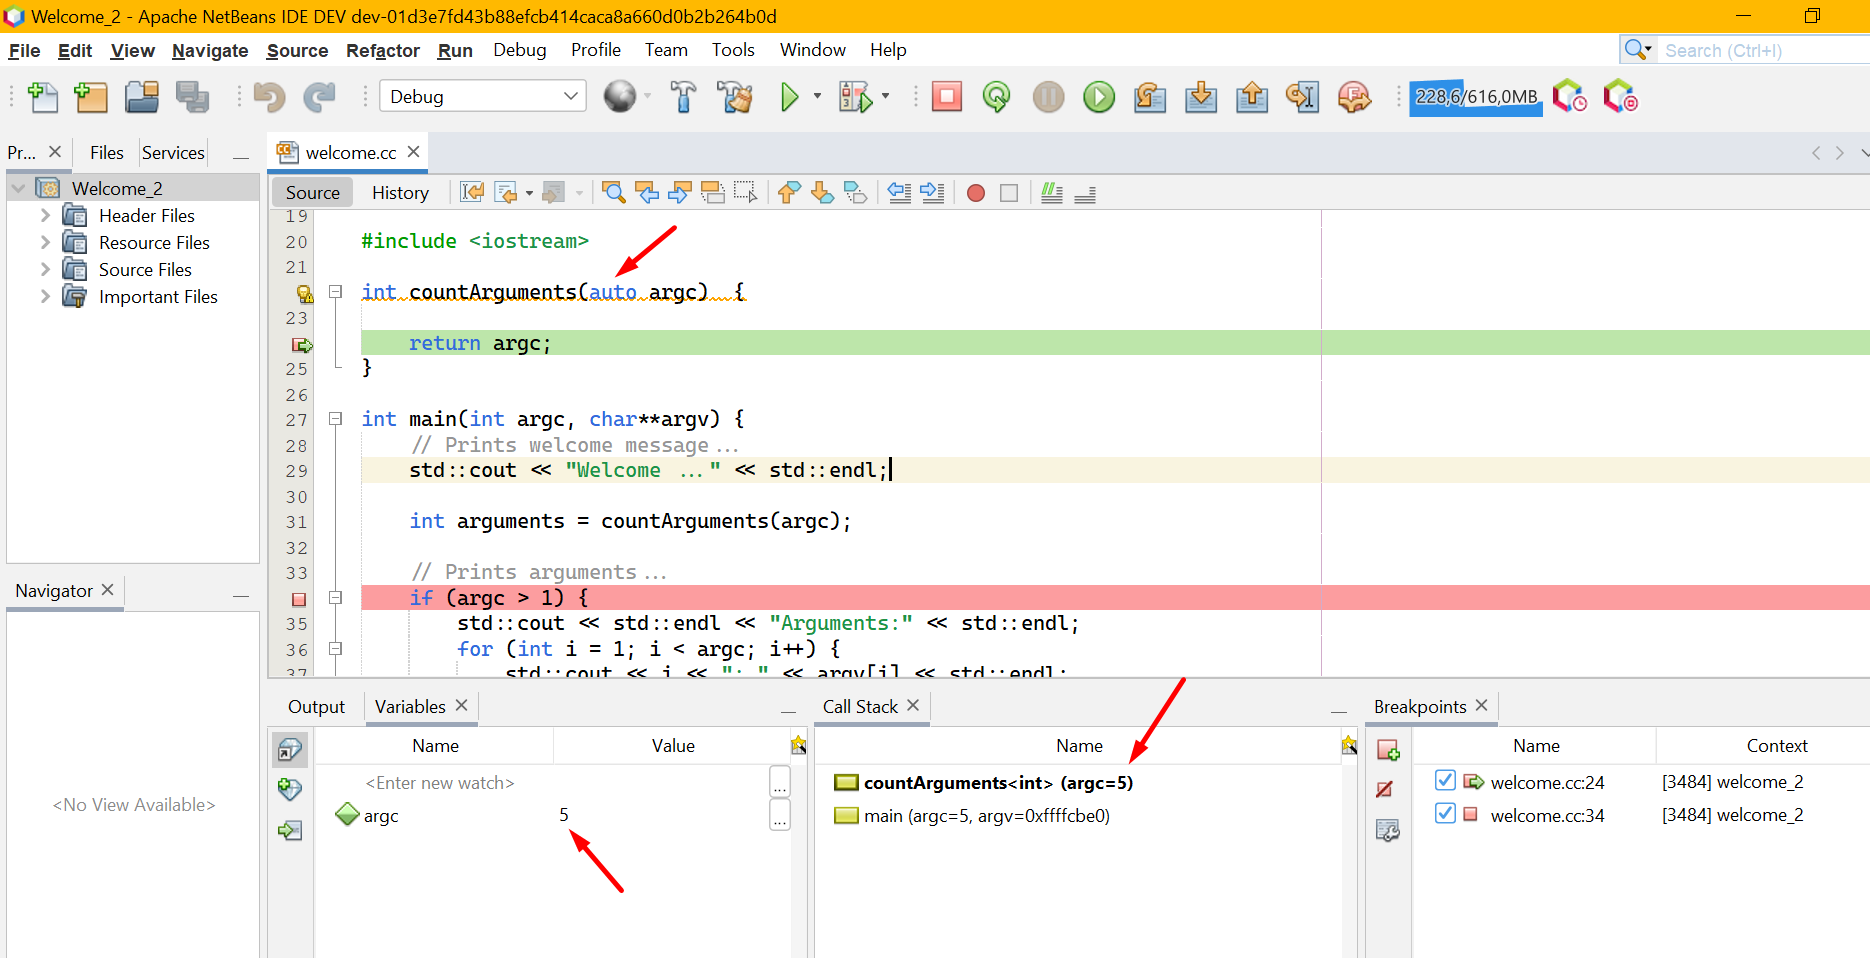The width and height of the screenshot is (1870, 958).
Task: Toggle welcome.cc:34 breakpoint checkbox
Action: tap(1445, 814)
